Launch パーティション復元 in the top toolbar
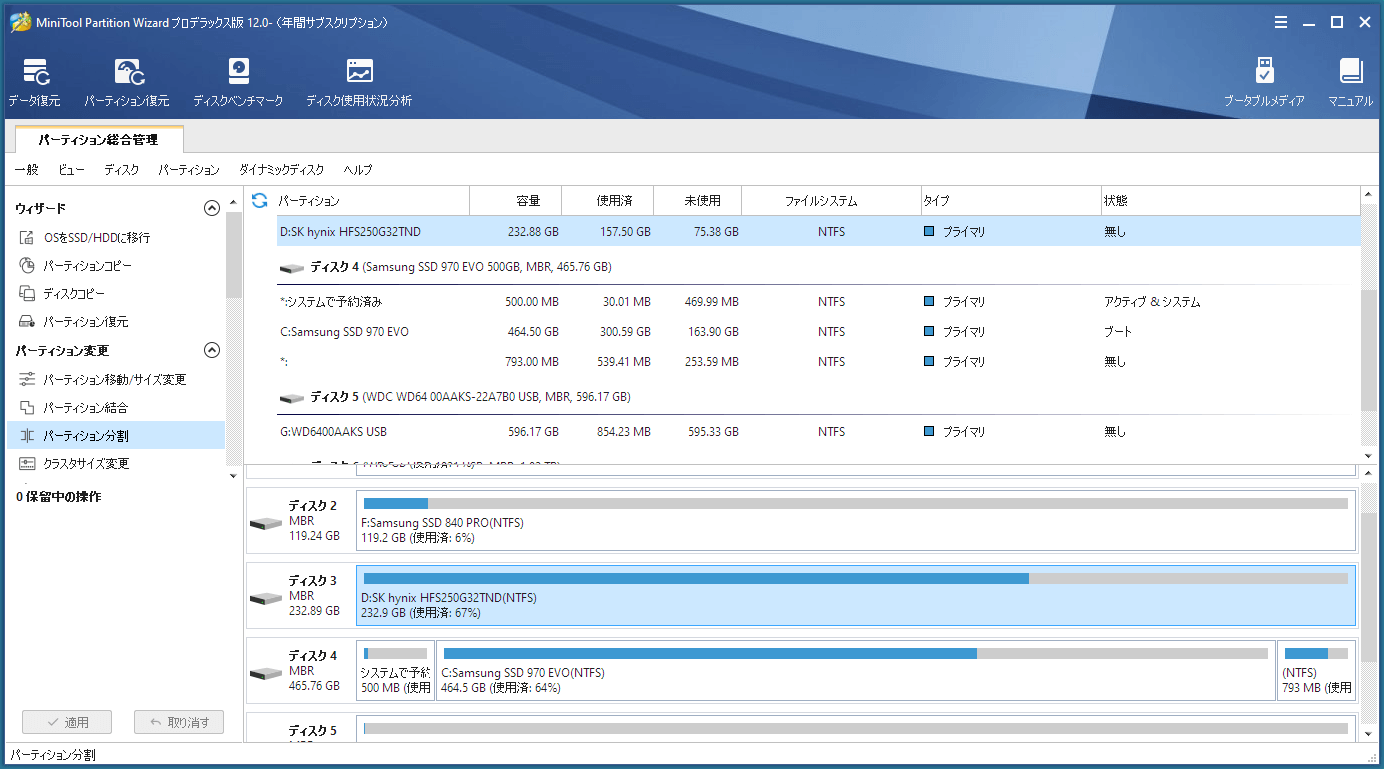Viewport: 1384px width, 769px height. (127, 82)
